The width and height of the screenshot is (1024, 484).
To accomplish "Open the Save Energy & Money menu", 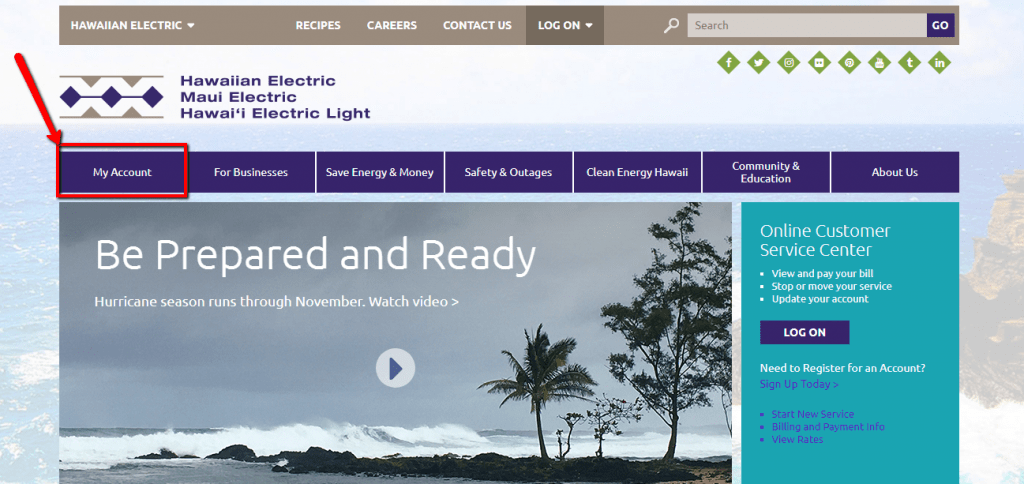I will pos(380,172).
